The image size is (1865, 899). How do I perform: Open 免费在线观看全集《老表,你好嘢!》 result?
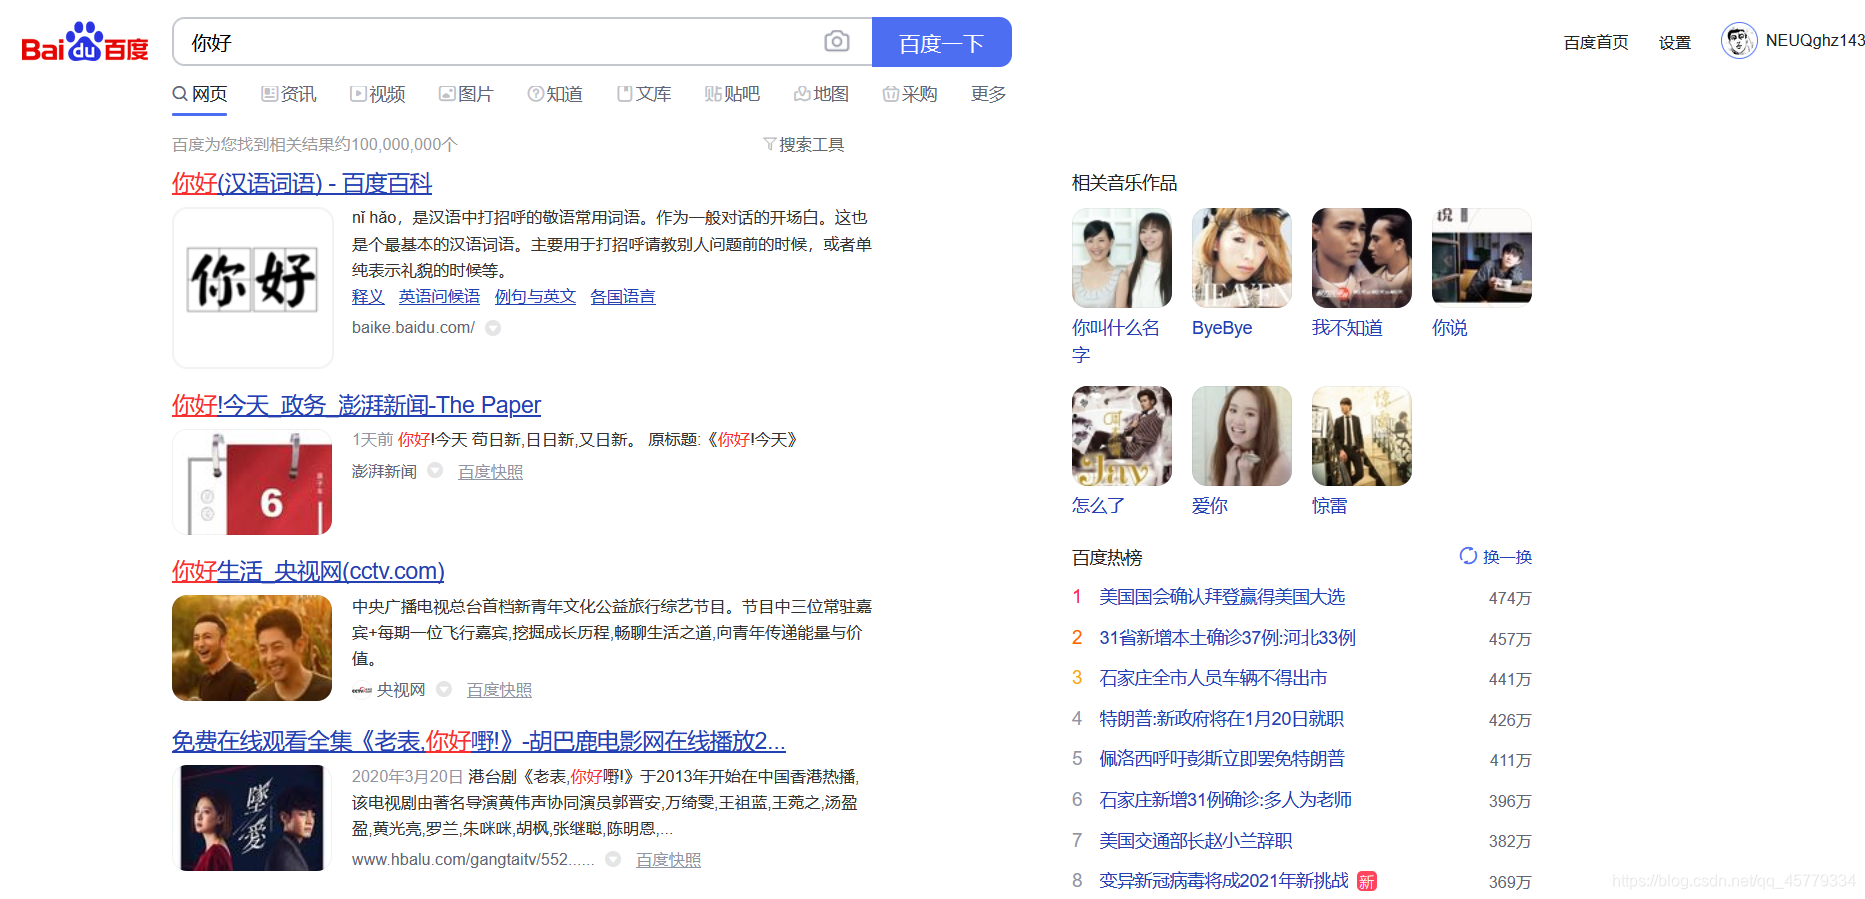[479, 741]
